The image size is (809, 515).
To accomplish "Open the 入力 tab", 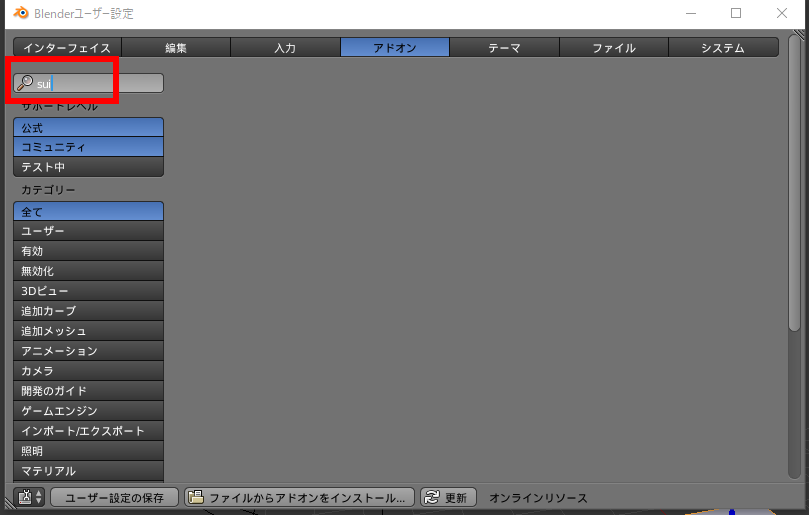I will (285, 47).
